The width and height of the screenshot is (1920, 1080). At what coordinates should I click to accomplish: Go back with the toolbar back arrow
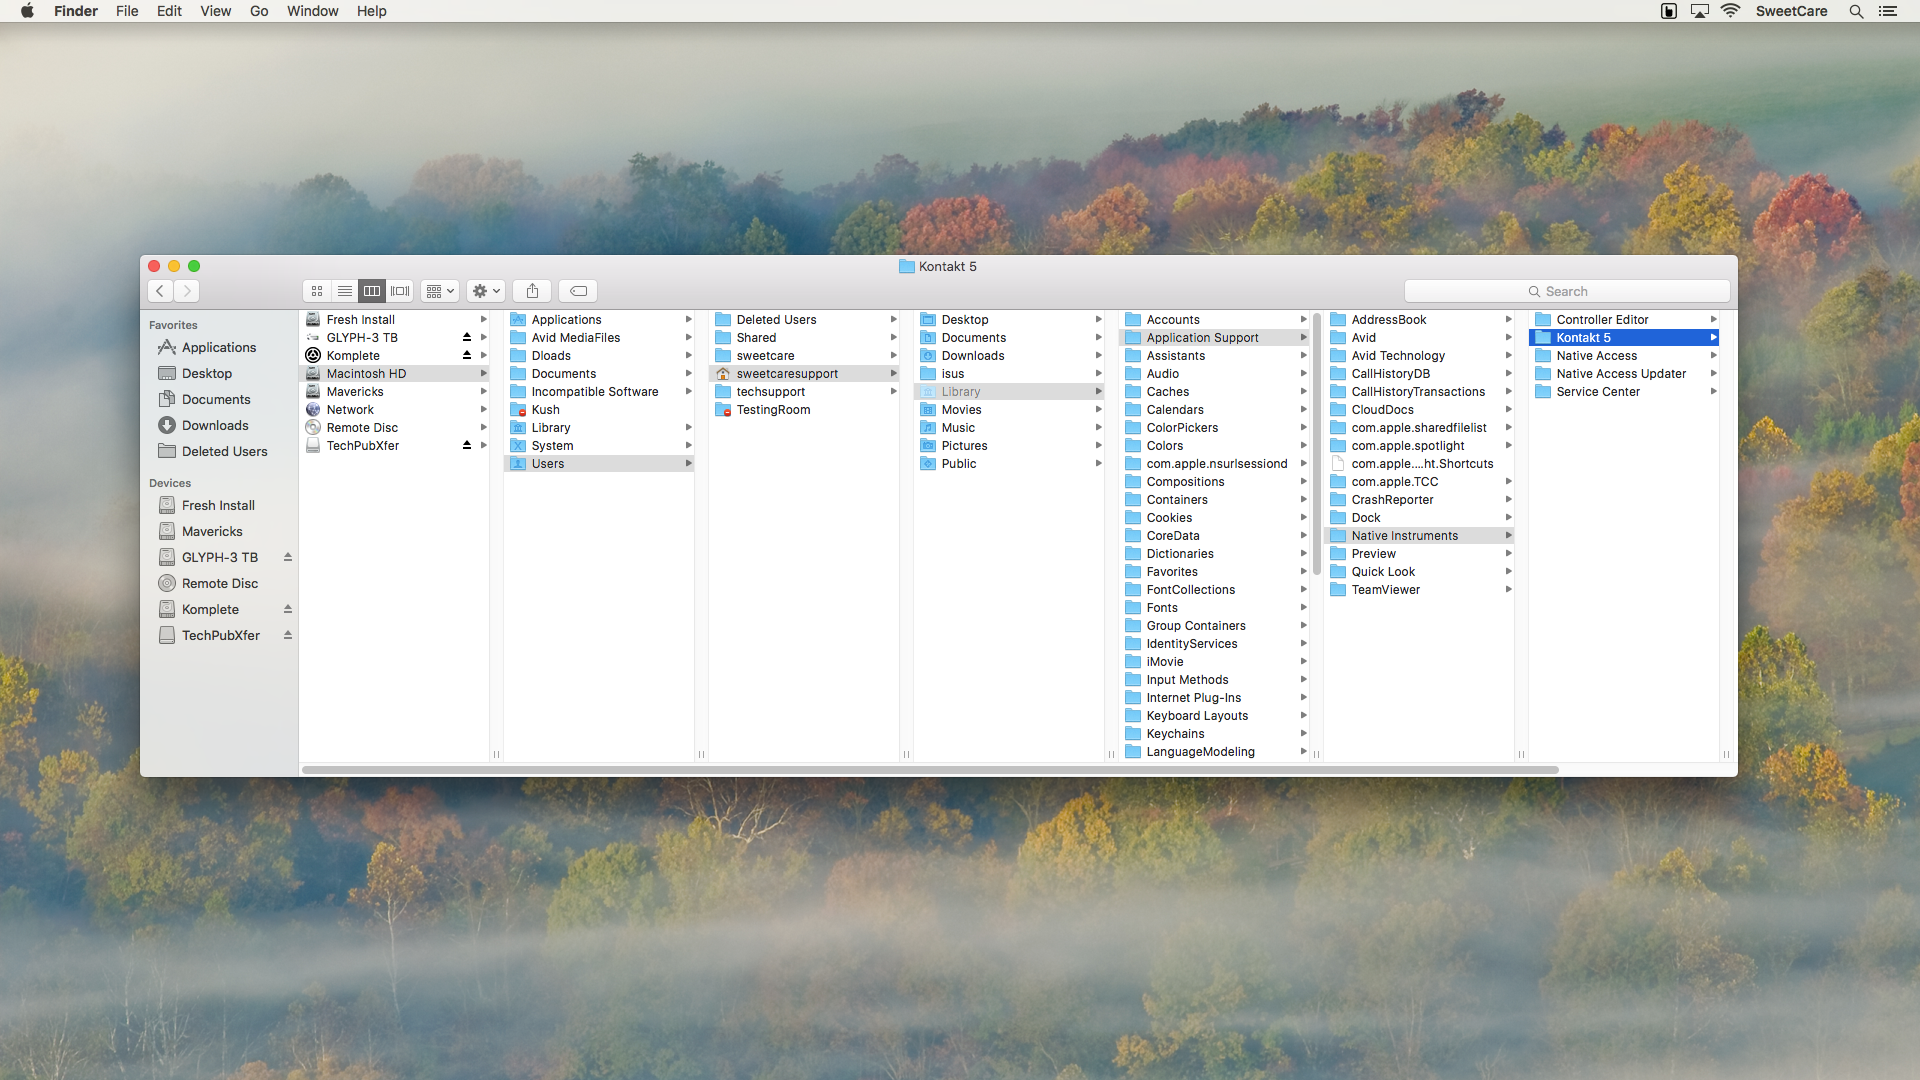pos(160,291)
